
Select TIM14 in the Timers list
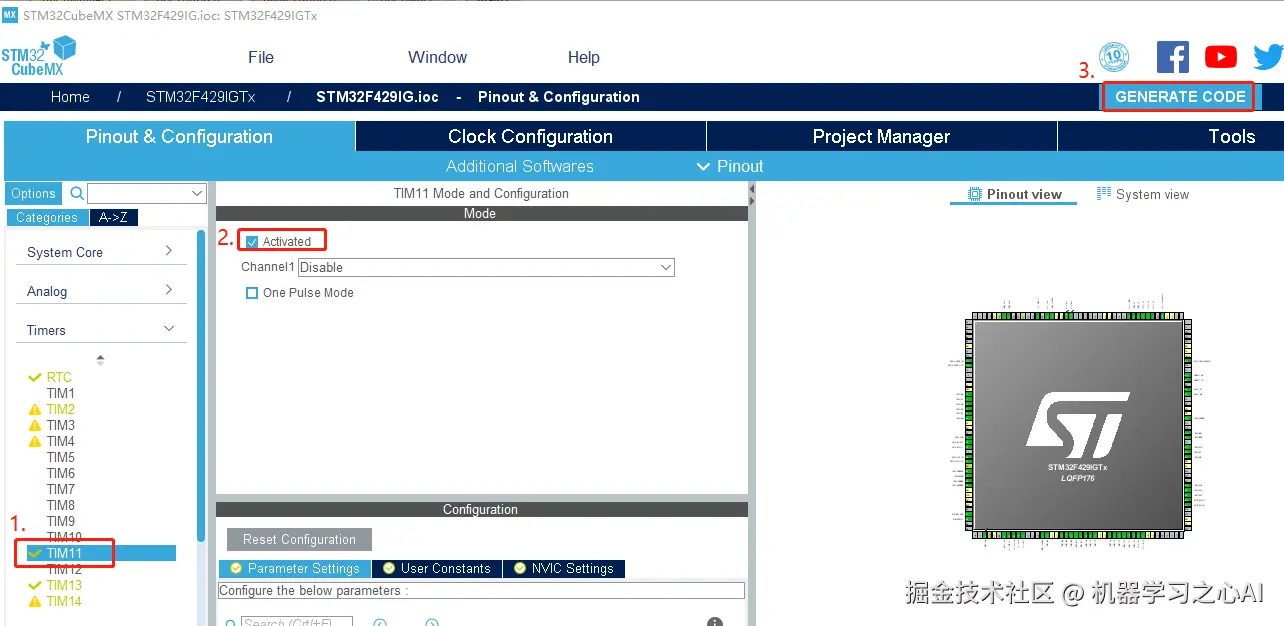pos(64,601)
